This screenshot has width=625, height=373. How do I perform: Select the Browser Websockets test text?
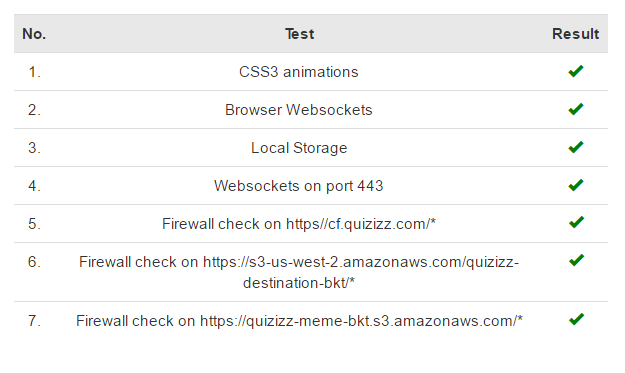299,110
